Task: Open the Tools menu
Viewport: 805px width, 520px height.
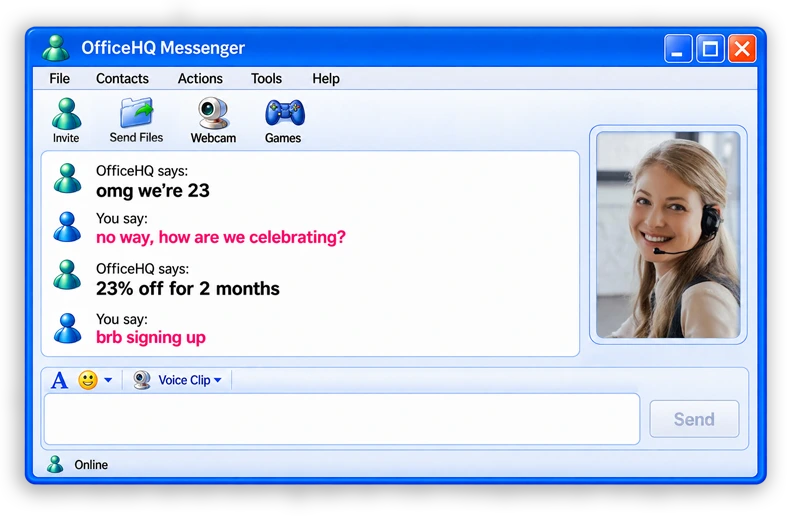Action: tap(266, 79)
